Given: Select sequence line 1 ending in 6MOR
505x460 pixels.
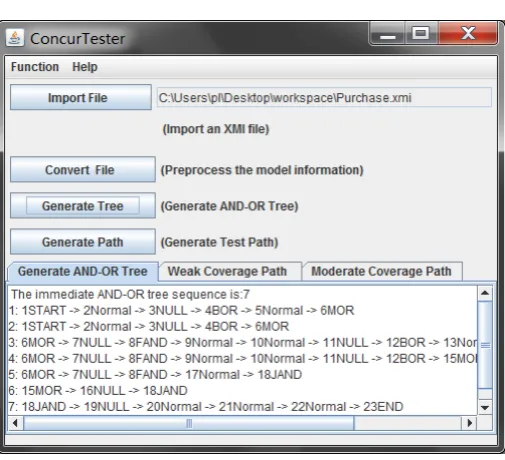Looking at the screenshot, I should [181, 310].
